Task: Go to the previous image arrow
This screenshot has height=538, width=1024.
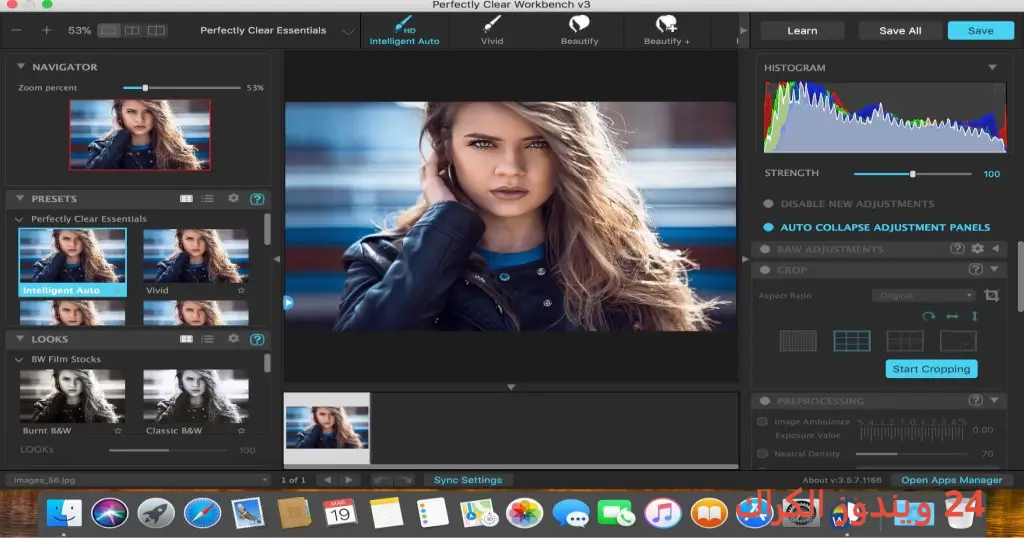Action: click(327, 480)
